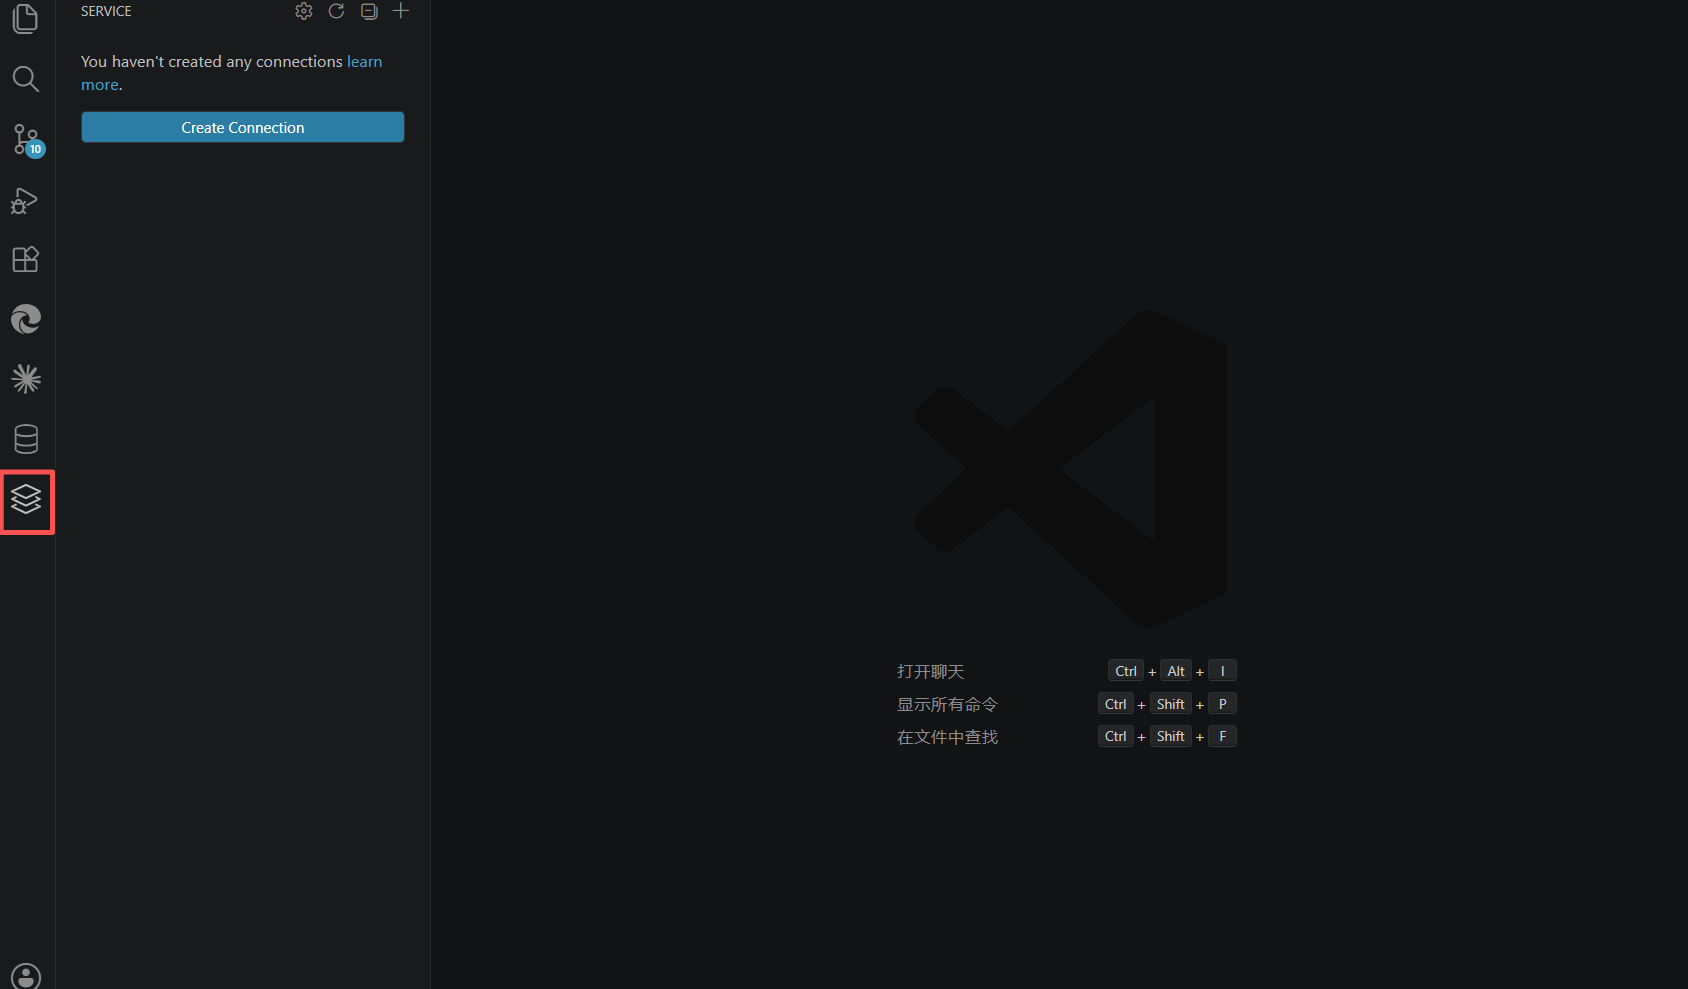Open the Database cylinder view
1688x989 pixels.
(26, 439)
